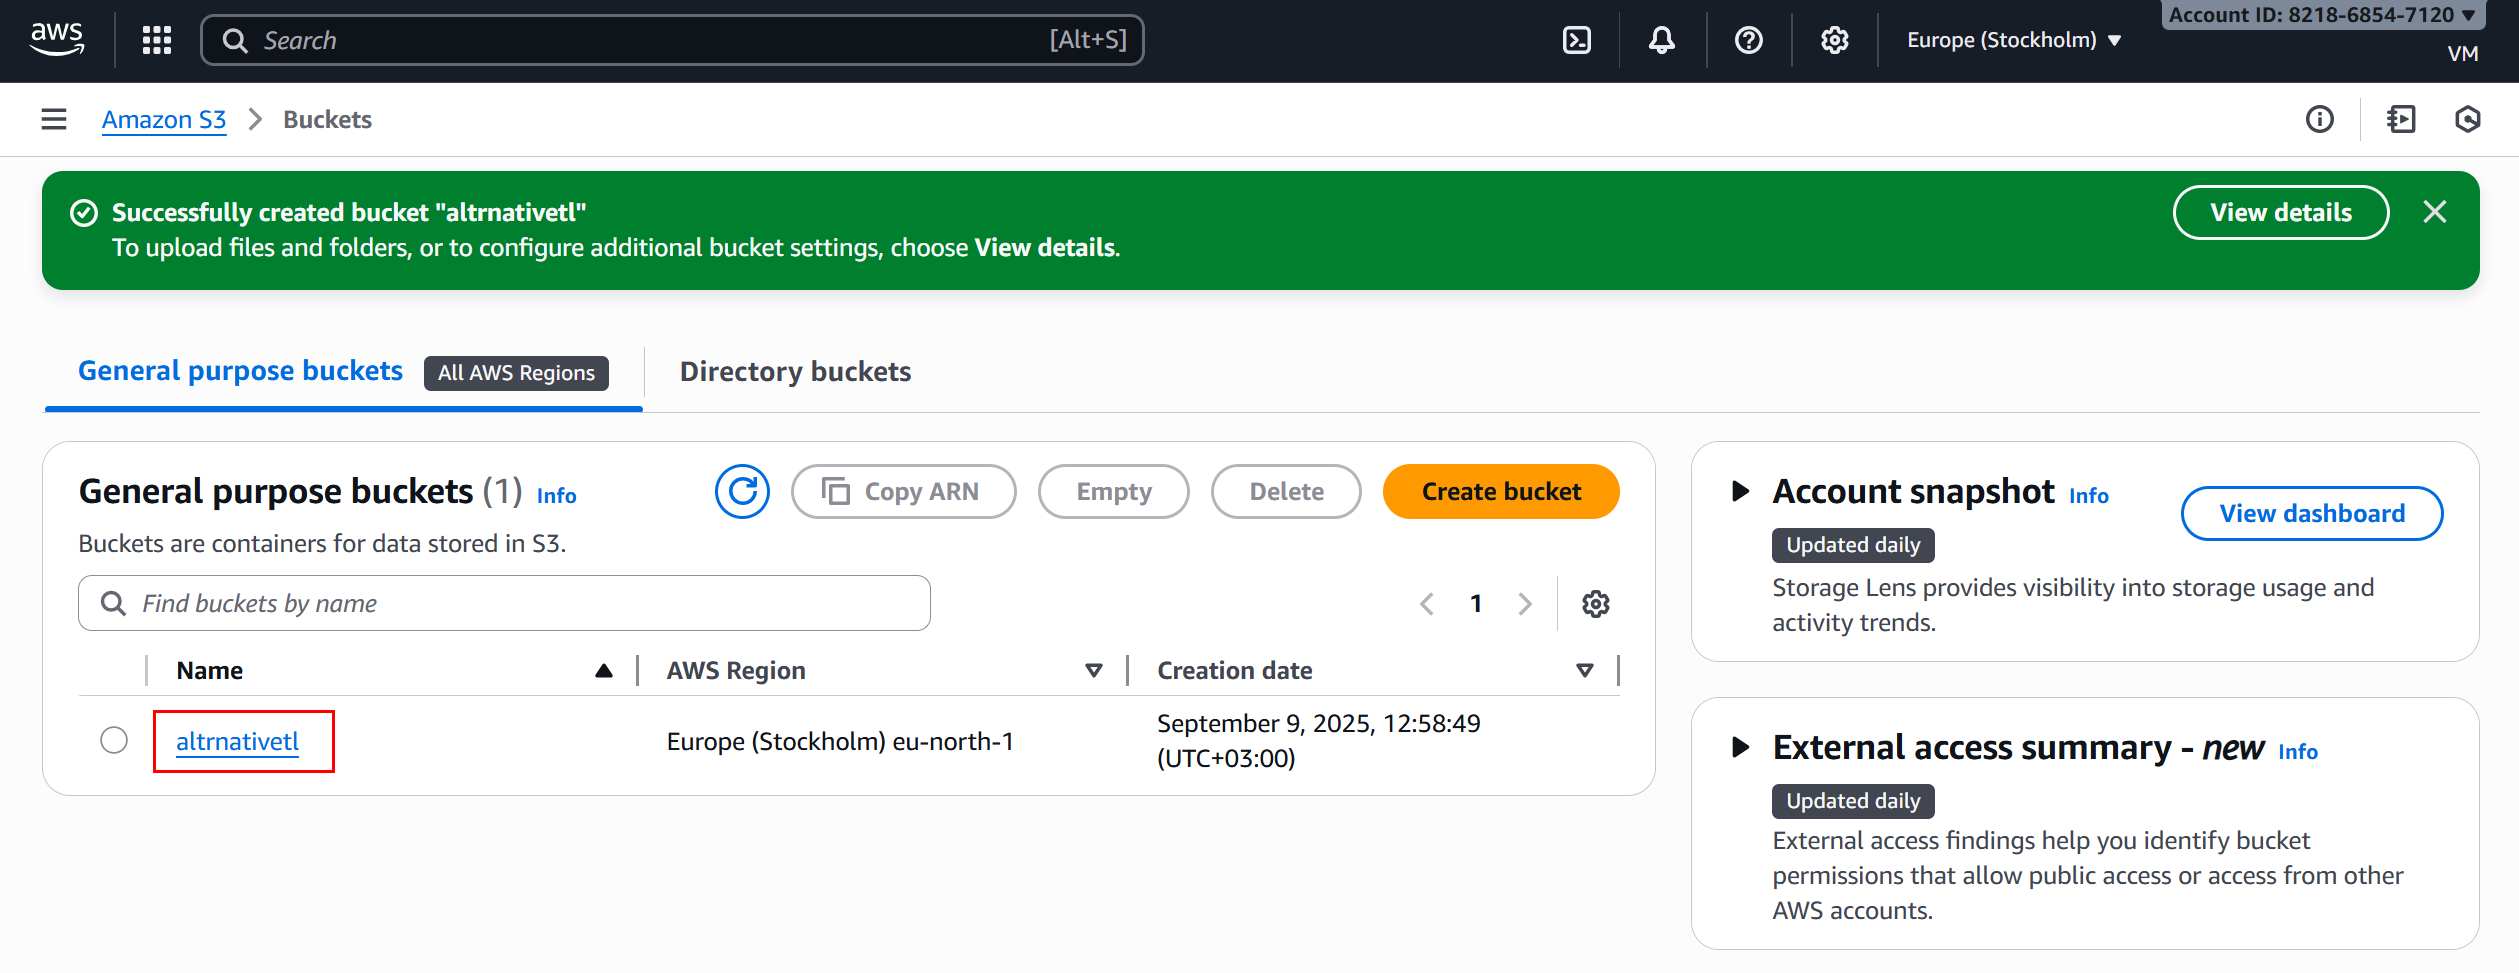Click the AWS logo home icon

pyautogui.click(x=57, y=39)
